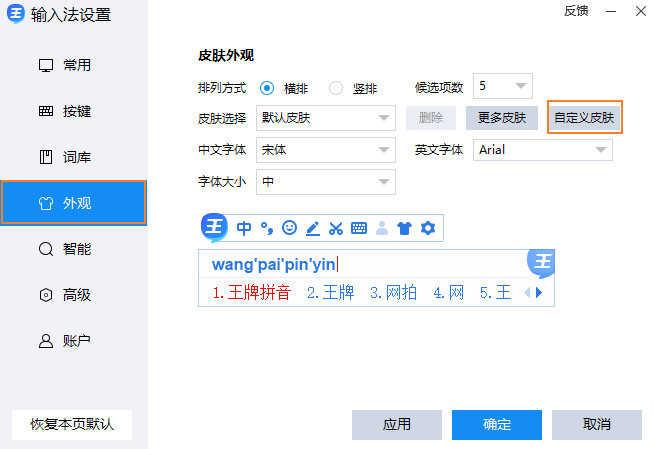
Task: Open the soft keyboard icon
Action: click(359, 228)
